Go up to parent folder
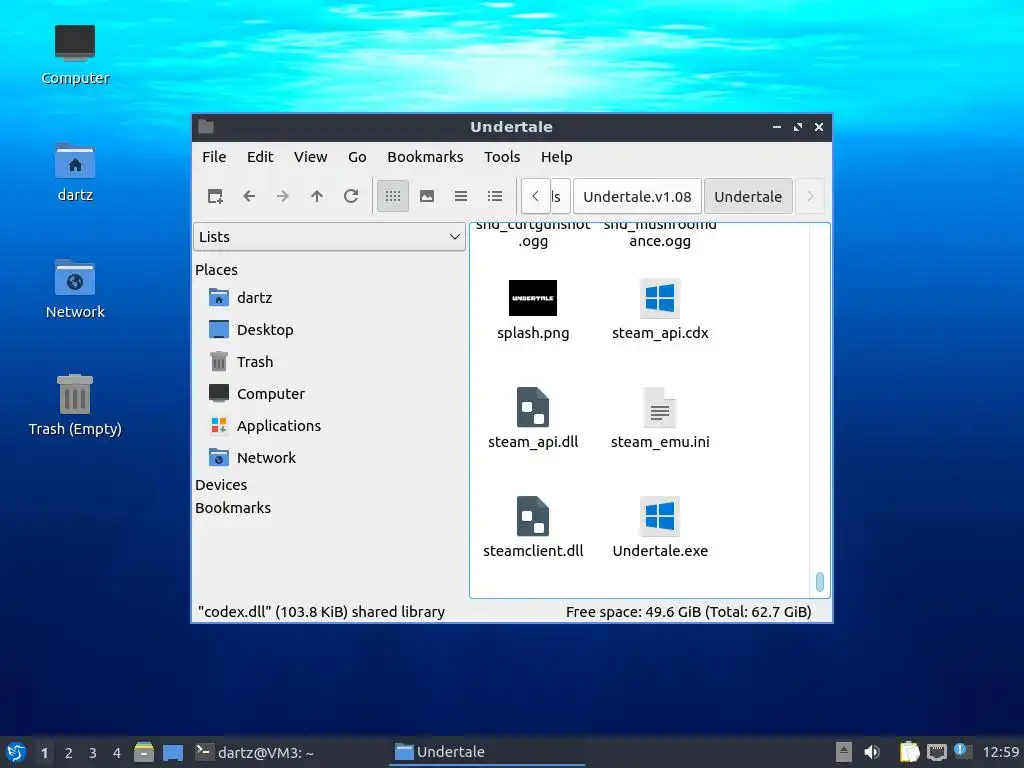 pos(317,196)
